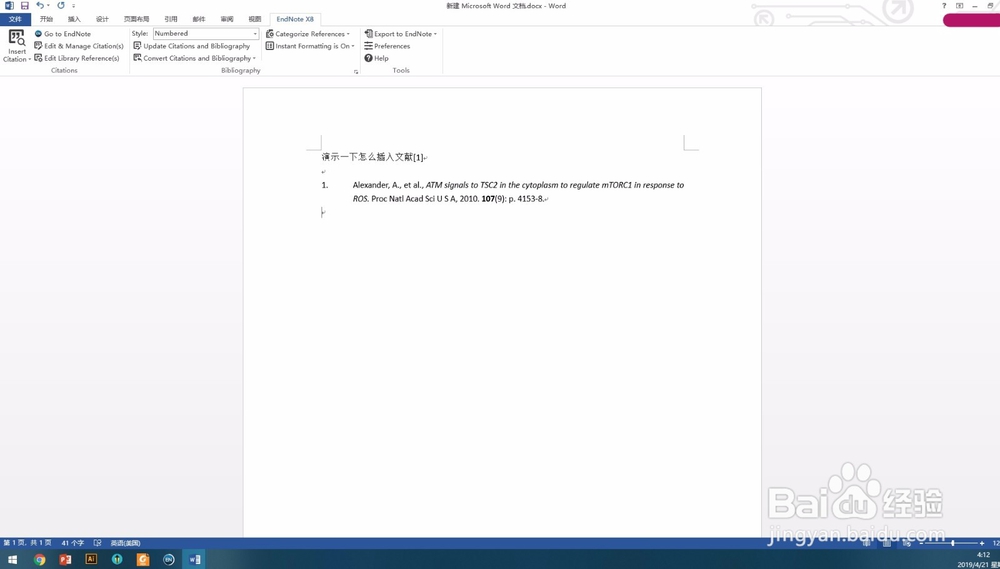The width and height of the screenshot is (1000, 569).
Task: Switch to the 视图 tab
Action: [254, 19]
